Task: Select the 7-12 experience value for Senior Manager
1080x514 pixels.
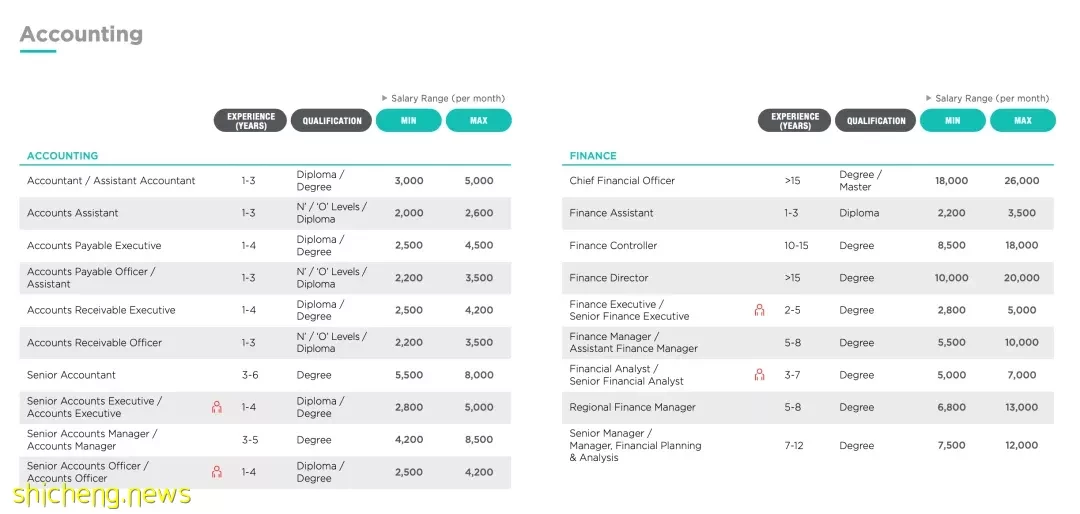Action: 793,446
